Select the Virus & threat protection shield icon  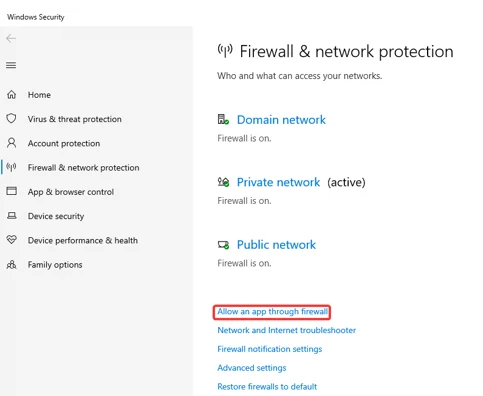click(11, 119)
